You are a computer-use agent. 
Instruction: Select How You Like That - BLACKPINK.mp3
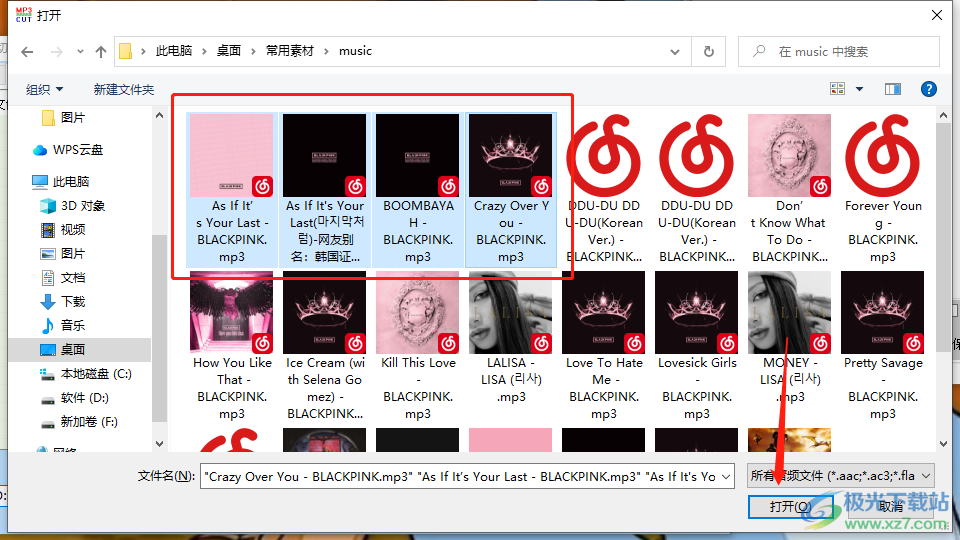tap(231, 347)
